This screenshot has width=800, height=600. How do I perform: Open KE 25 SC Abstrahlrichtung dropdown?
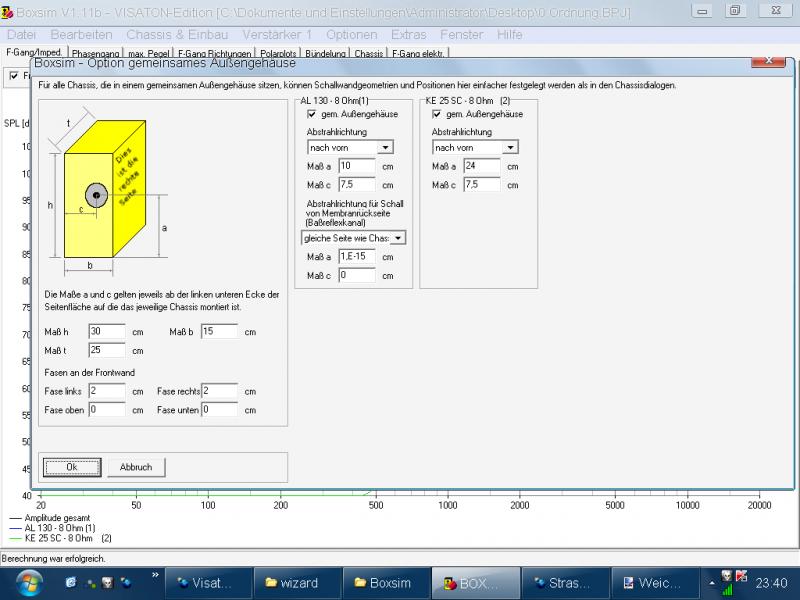[510, 147]
